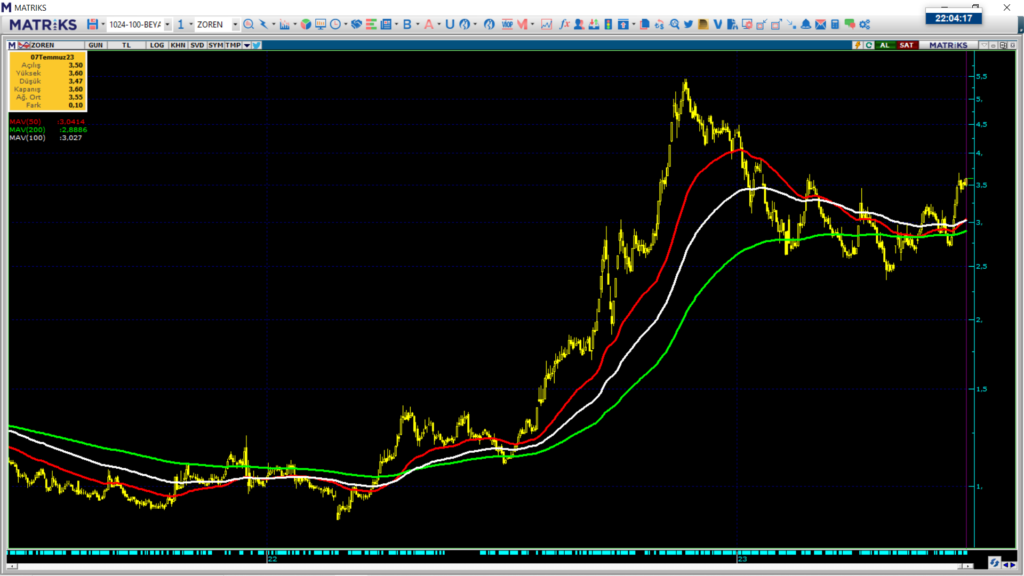This screenshot has height=576, width=1024.
Task: Toggle the LOG scale option
Action: (157, 45)
